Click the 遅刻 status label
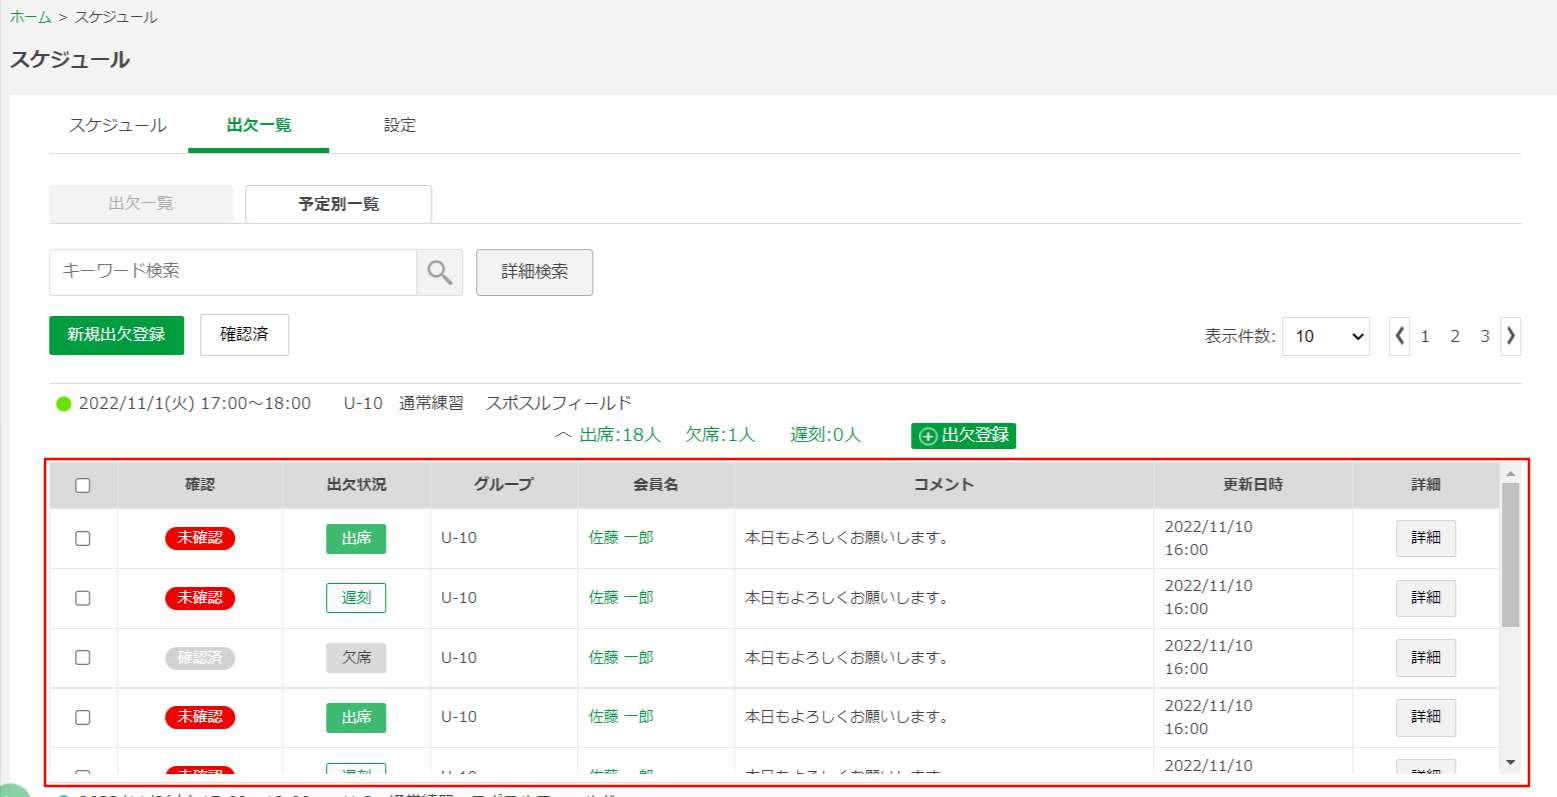 tap(356, 598)
